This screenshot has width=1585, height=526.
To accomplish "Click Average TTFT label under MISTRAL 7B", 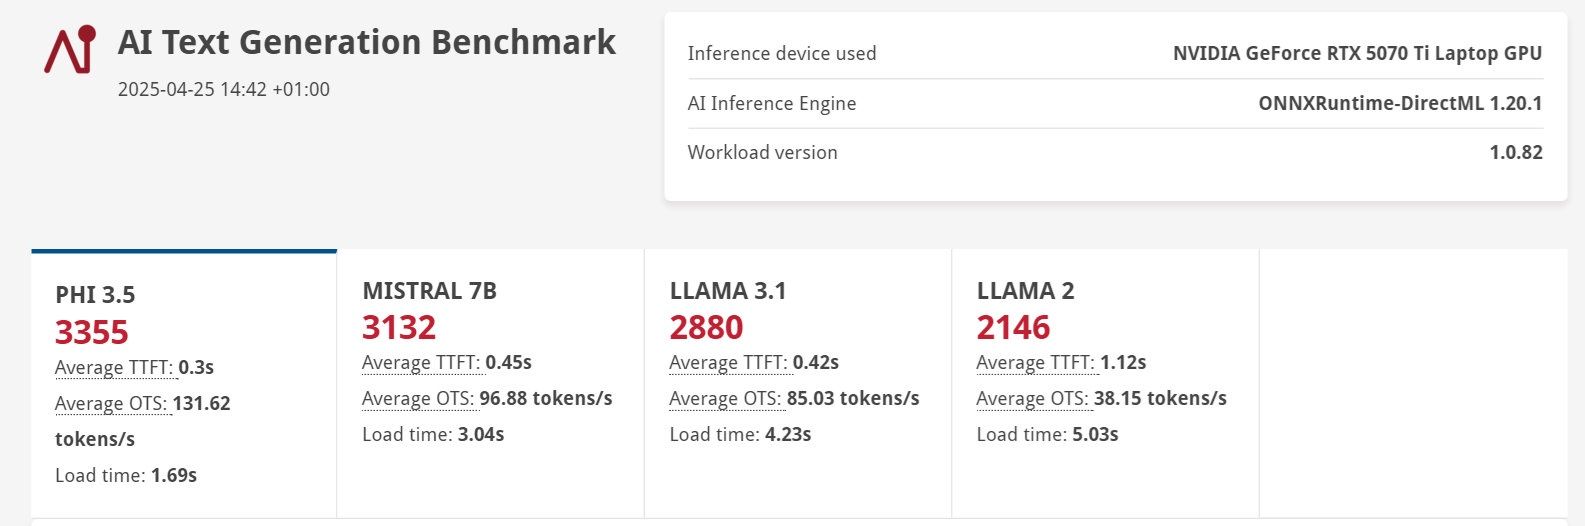I will click(422, 362).
